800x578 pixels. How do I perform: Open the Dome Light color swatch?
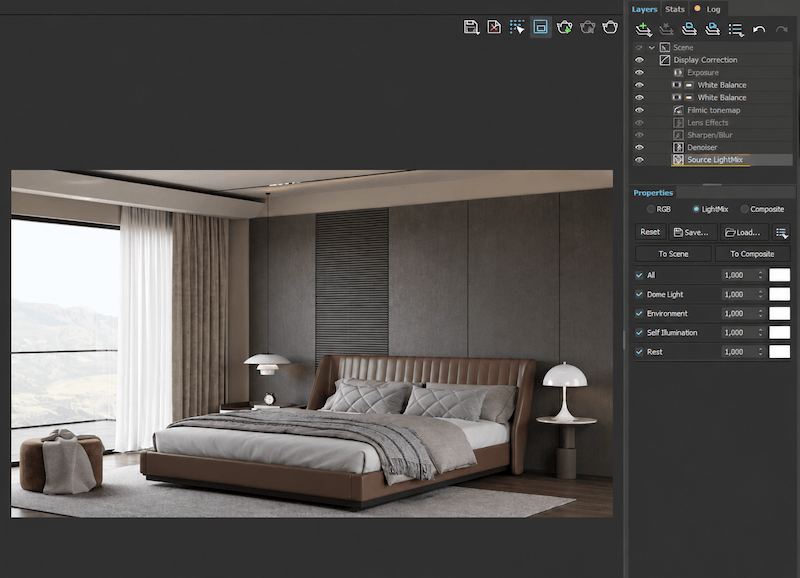(x=779, y=294)
